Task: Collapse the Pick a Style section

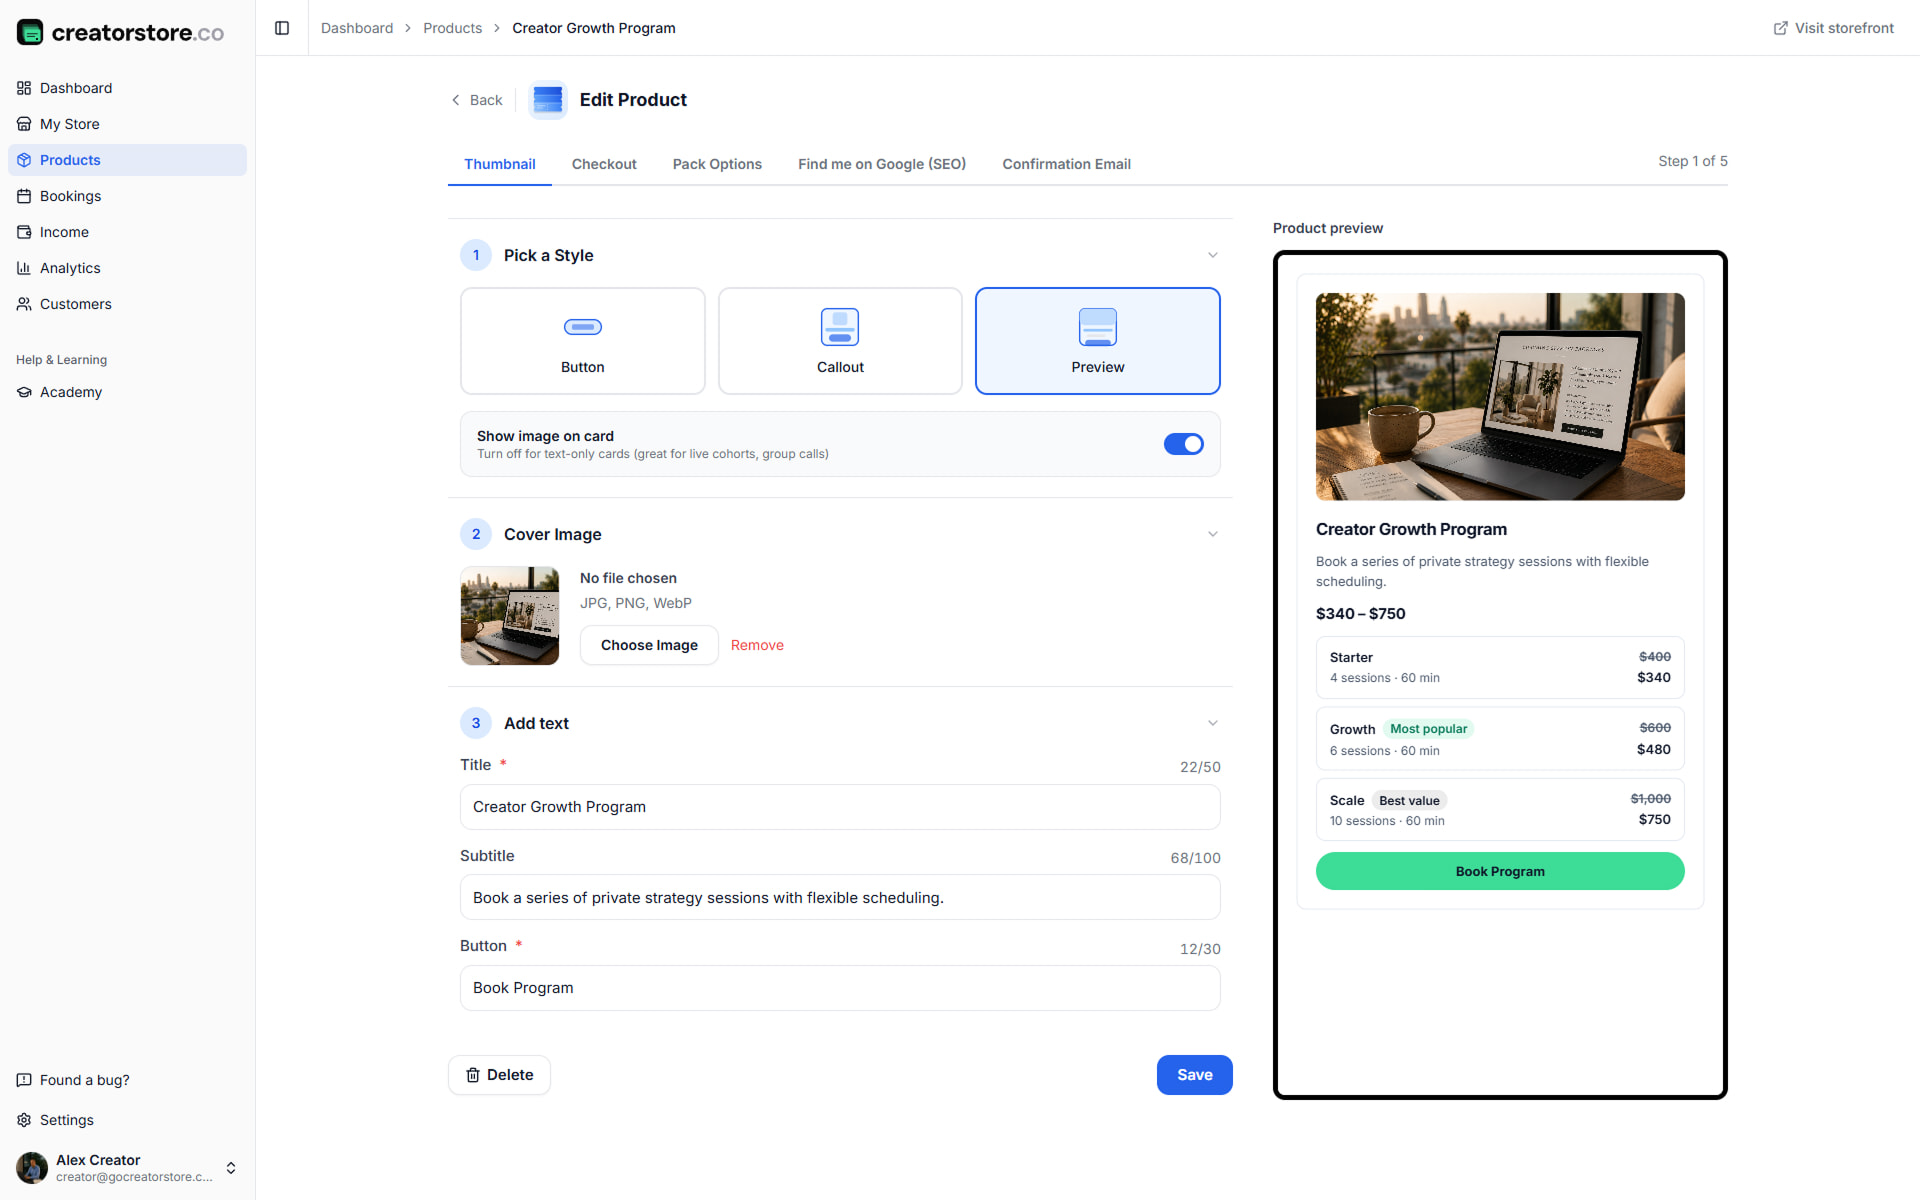Action: coord(1213,255)
